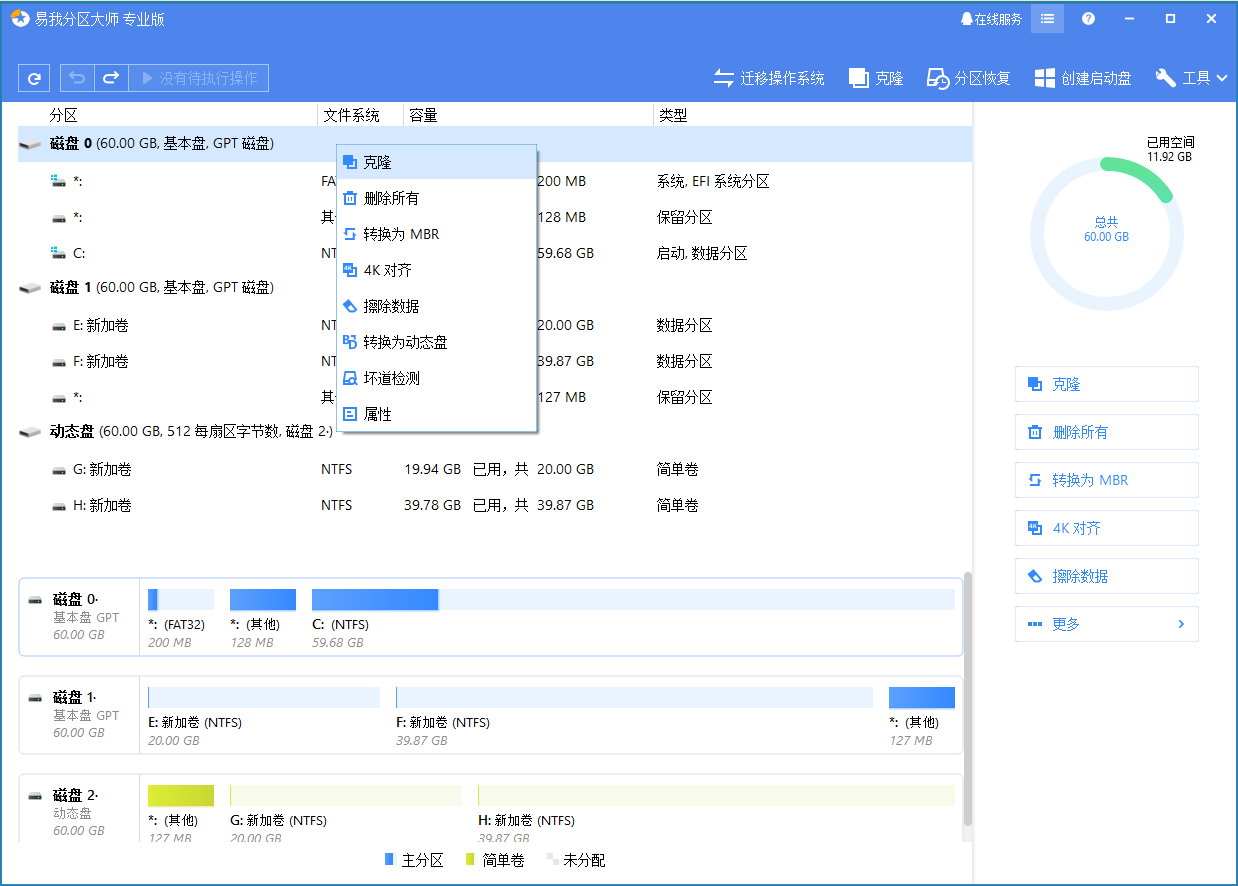
Task: Expand the 更多 option in the sidebar
Action: point(1106,623)
